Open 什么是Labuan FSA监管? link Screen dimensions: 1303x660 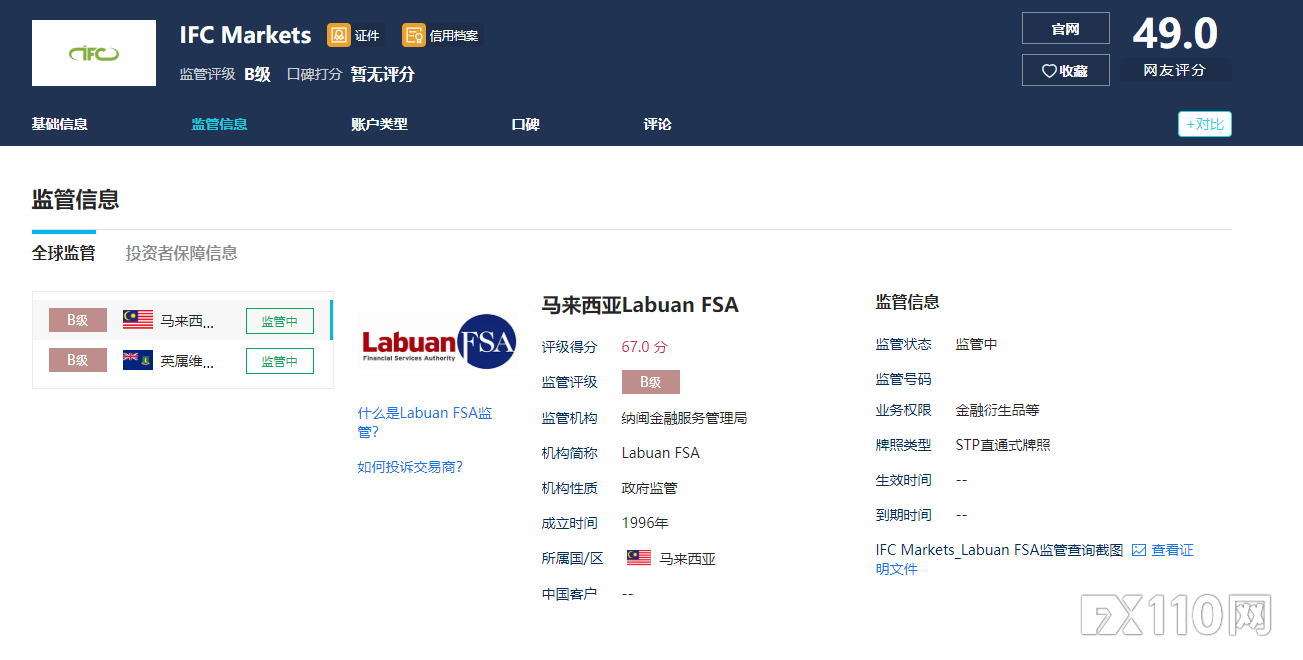tap(425, 422)
